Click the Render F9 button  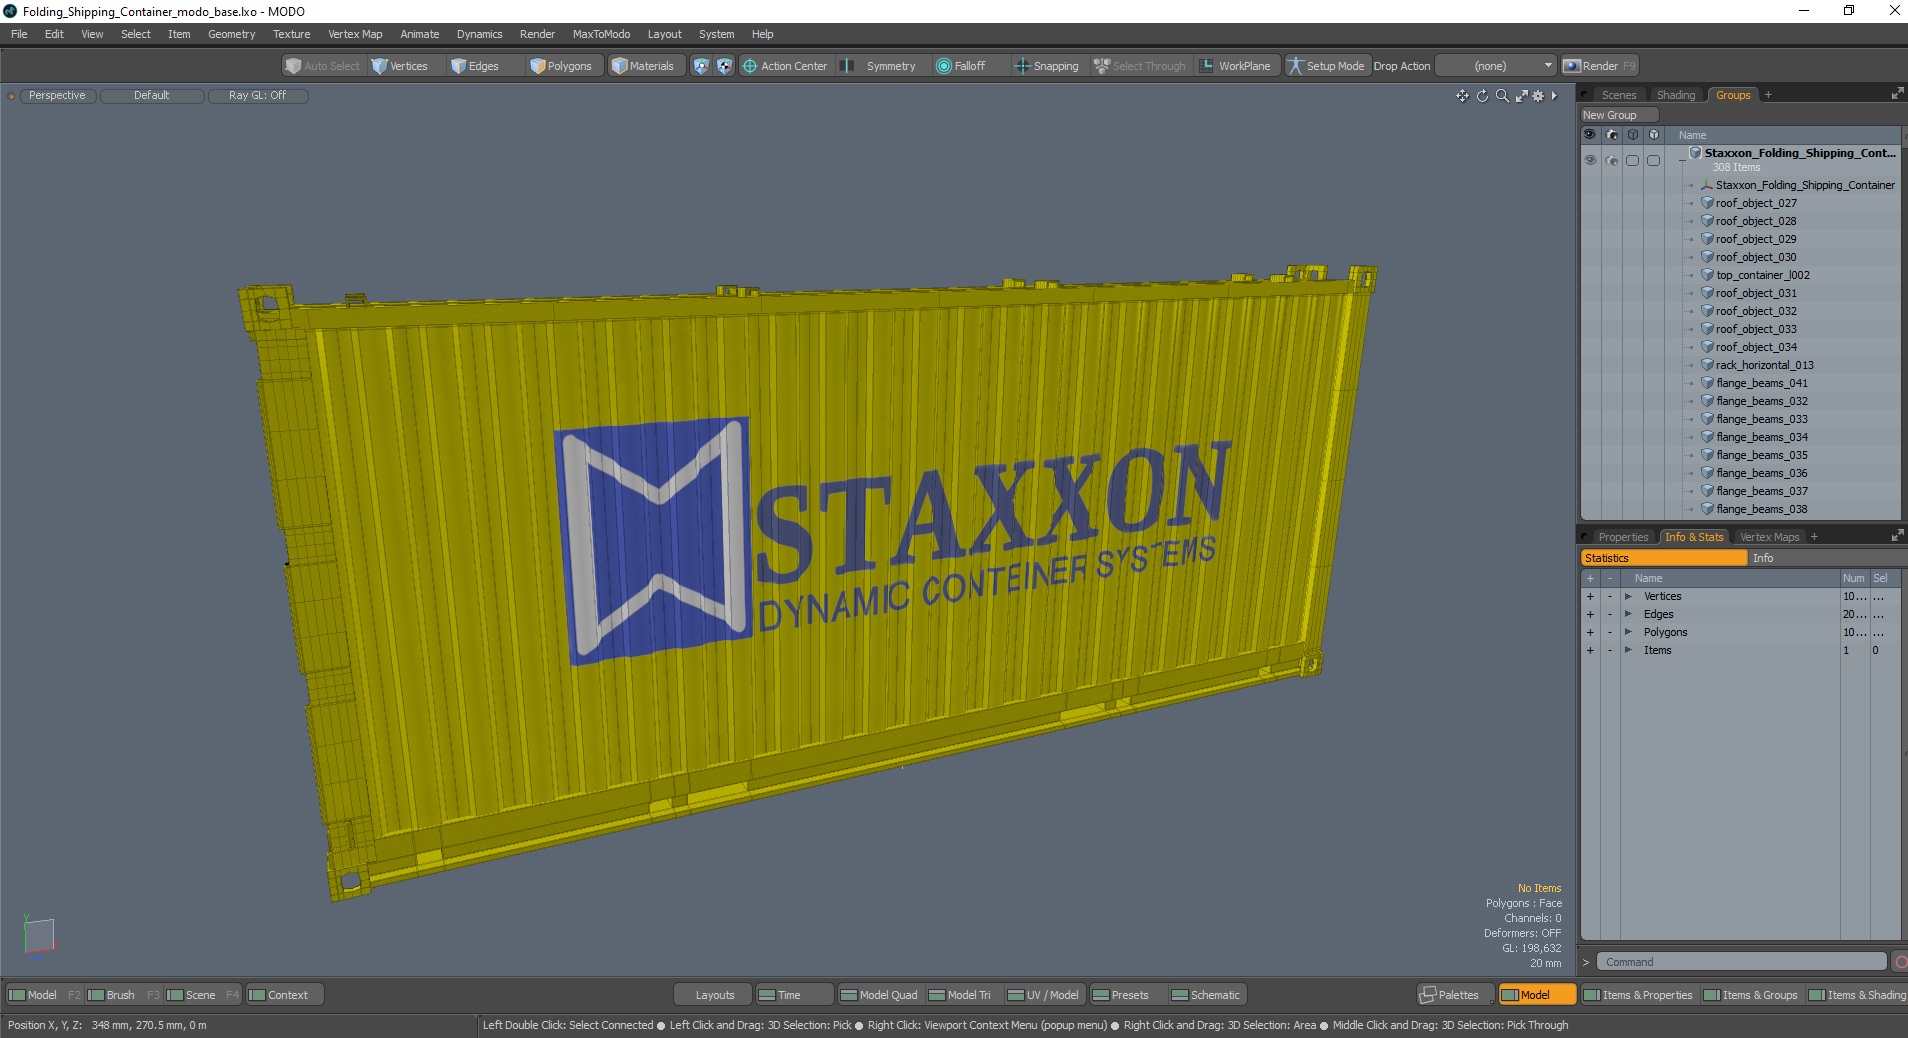pos(1599,66)
